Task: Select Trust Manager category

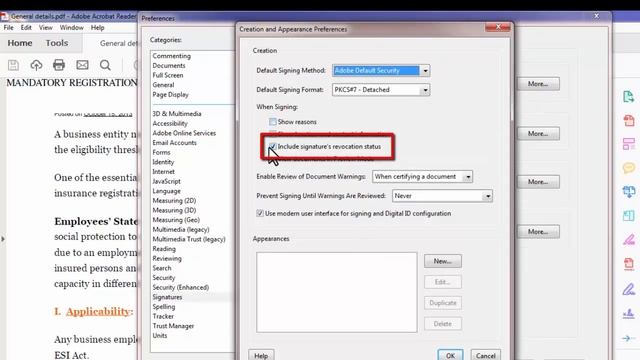Action: (x=173, y=326)
